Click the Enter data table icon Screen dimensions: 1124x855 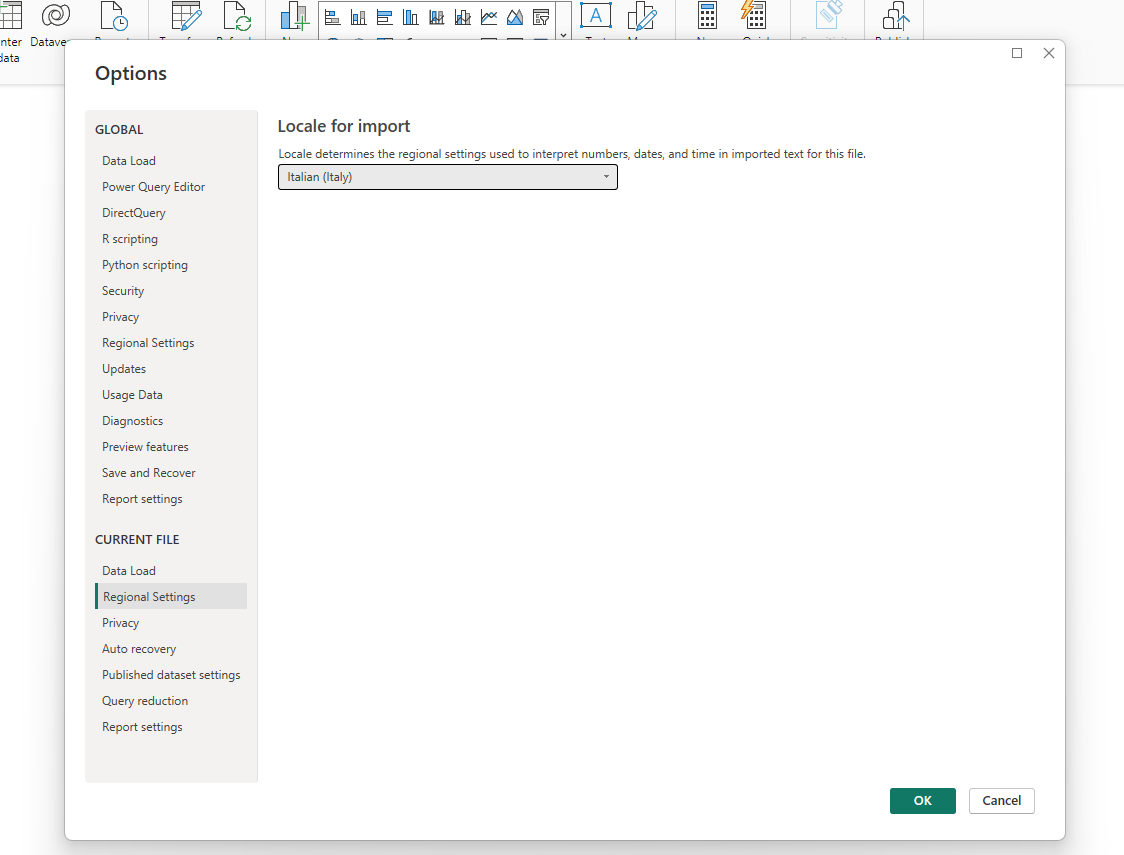pos(10,15)
